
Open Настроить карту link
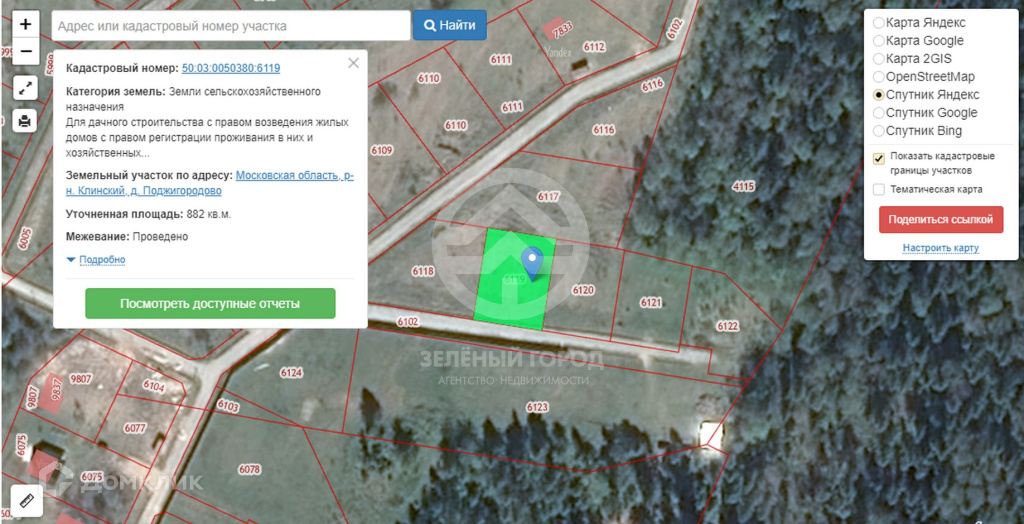[941, 248]
